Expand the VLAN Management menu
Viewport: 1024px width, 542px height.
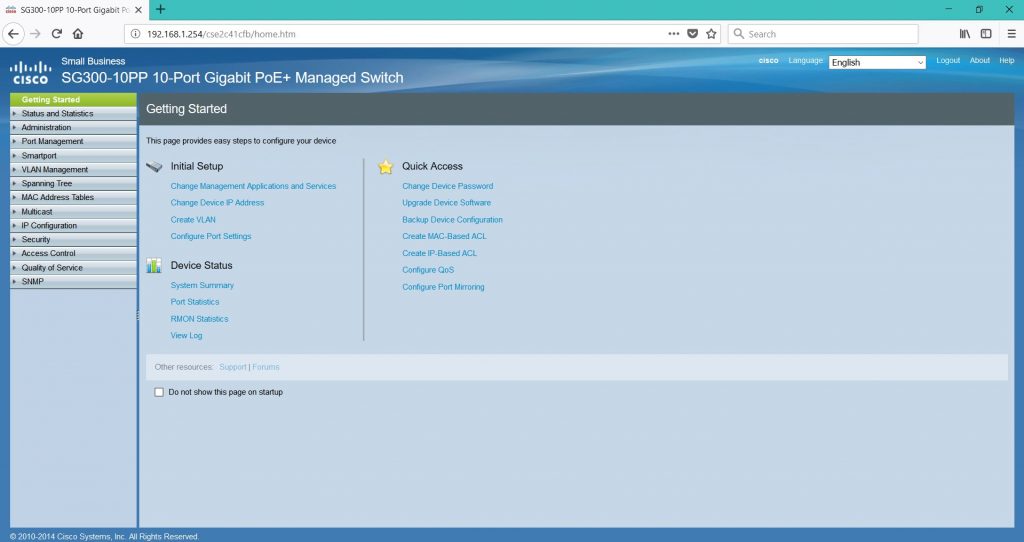(x=73, y=169)
